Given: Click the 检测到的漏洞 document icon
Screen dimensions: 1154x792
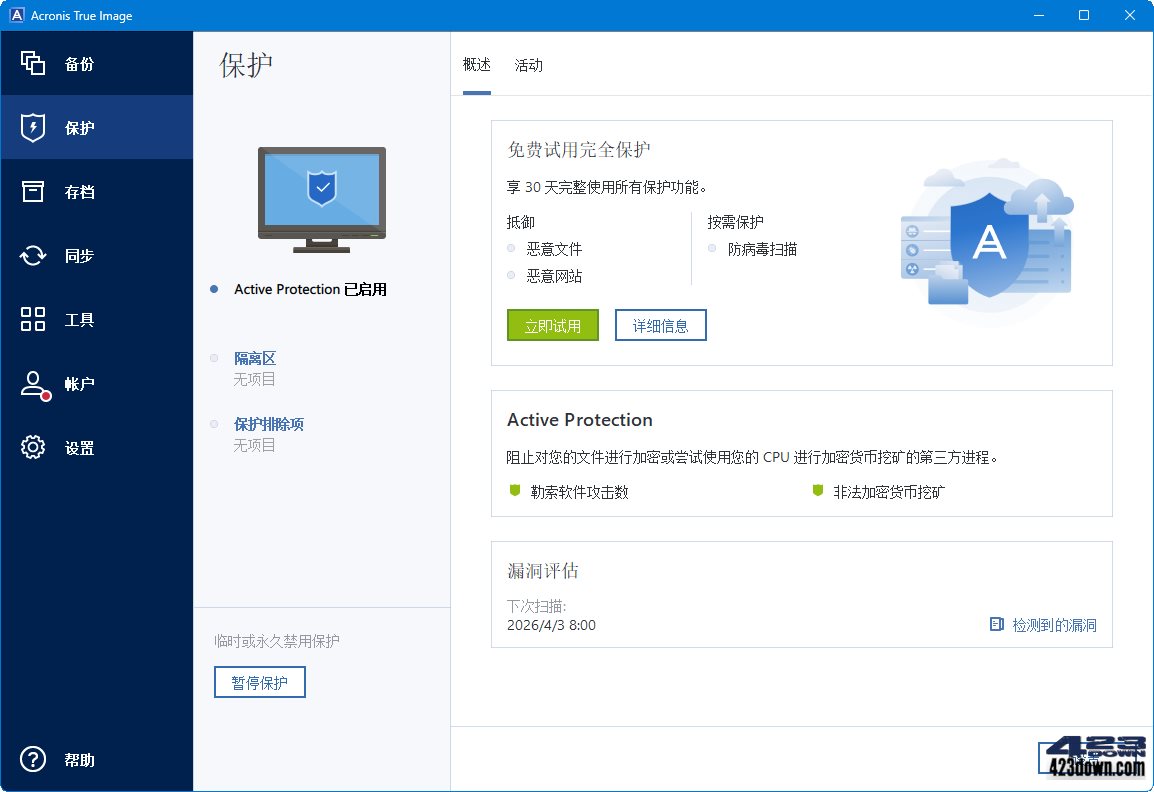Looking at the screenshot, I should pyautogui.click(x=995, y=624).
